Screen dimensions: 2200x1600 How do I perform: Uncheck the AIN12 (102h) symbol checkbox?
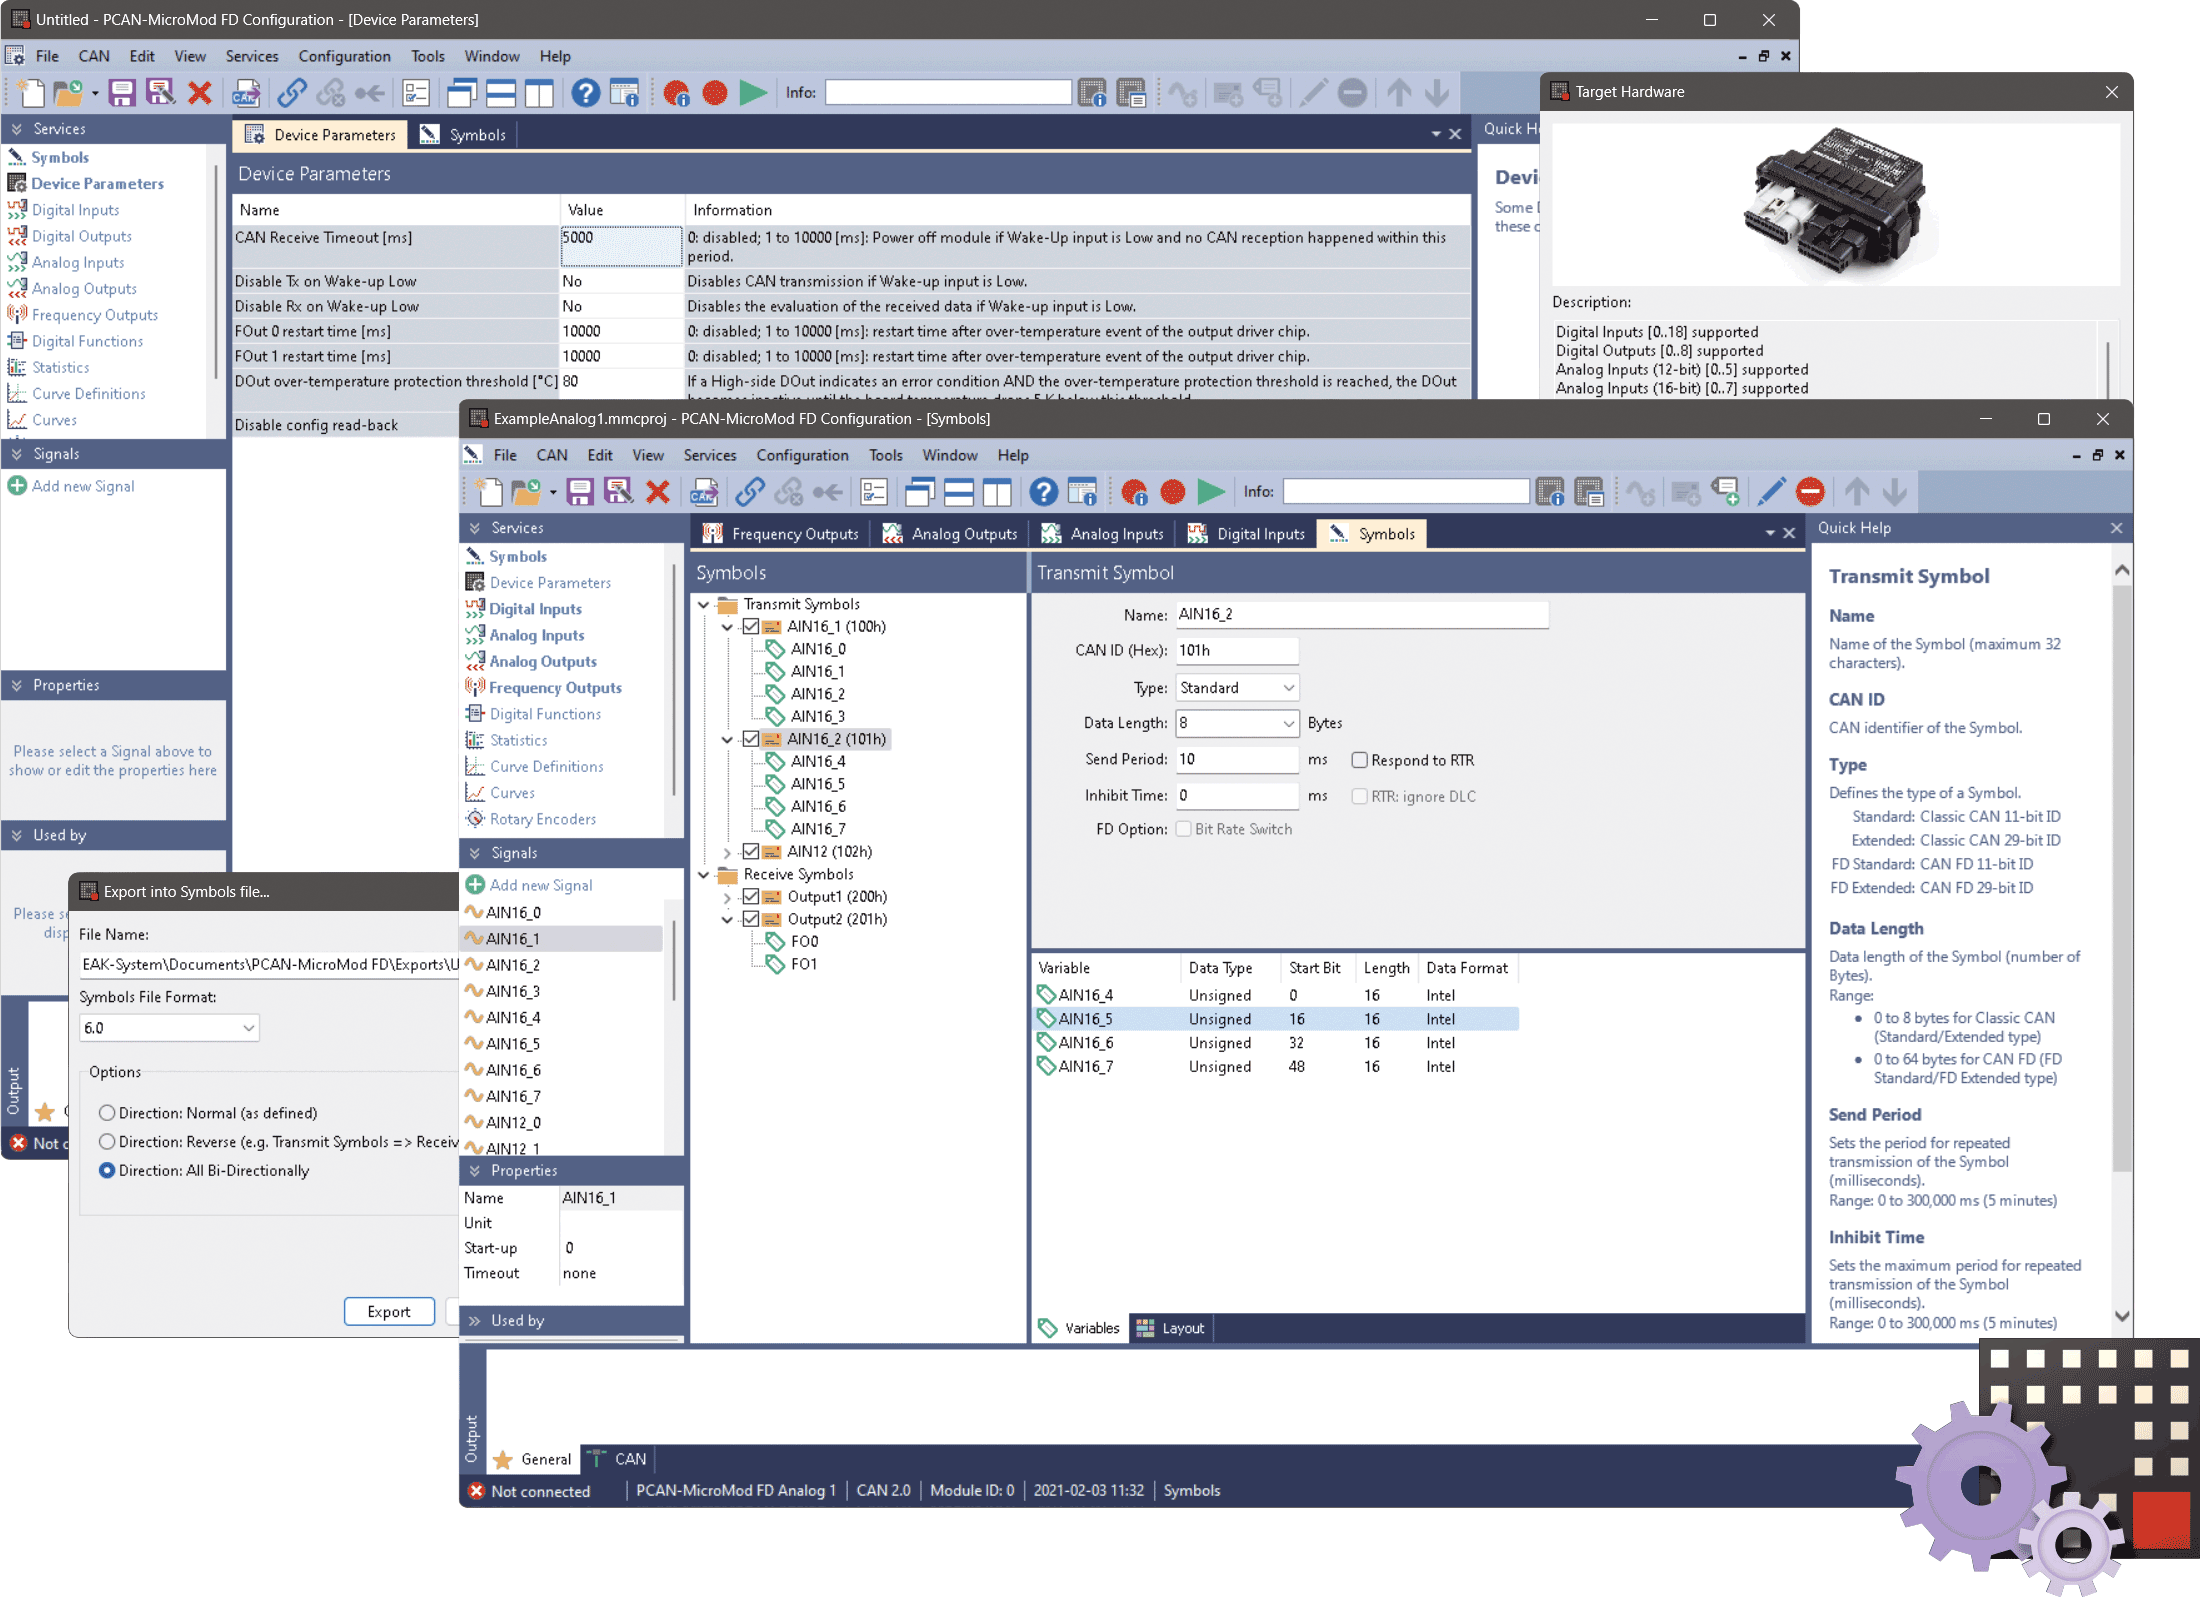(x=751, y=851)
